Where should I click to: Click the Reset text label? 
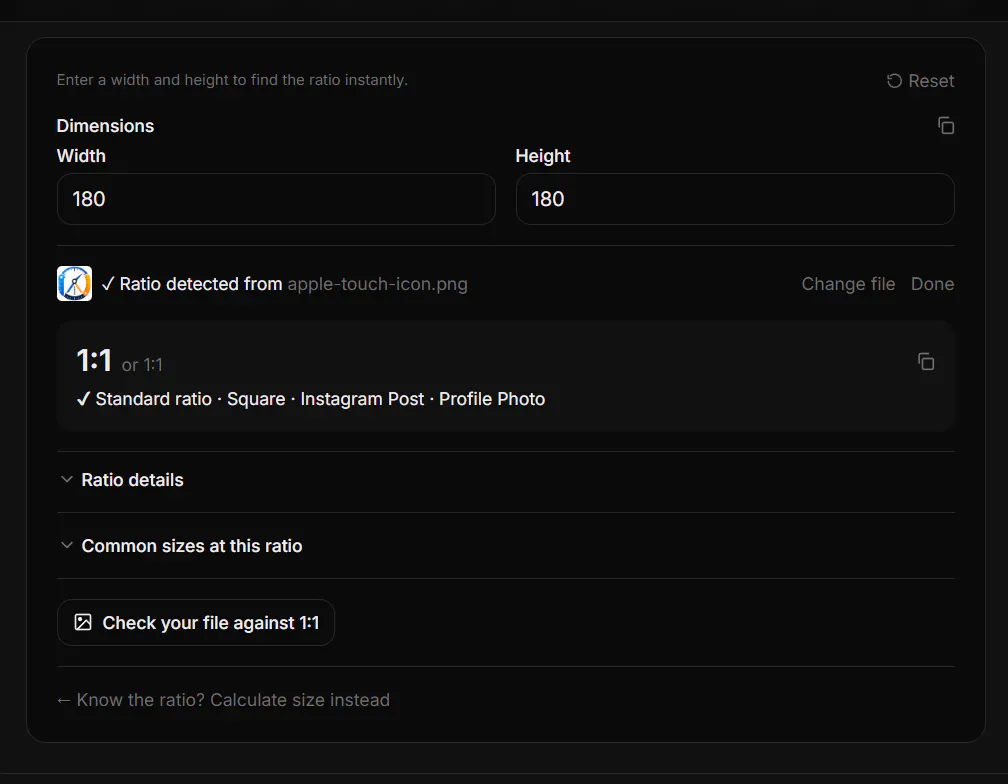point(931,81)
